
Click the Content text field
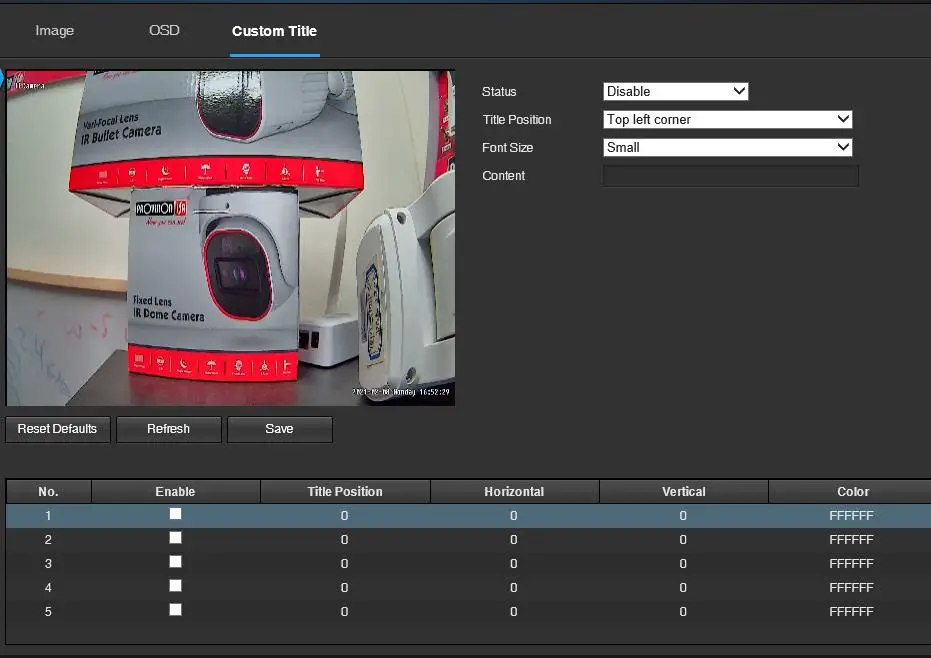pos(730,176)
